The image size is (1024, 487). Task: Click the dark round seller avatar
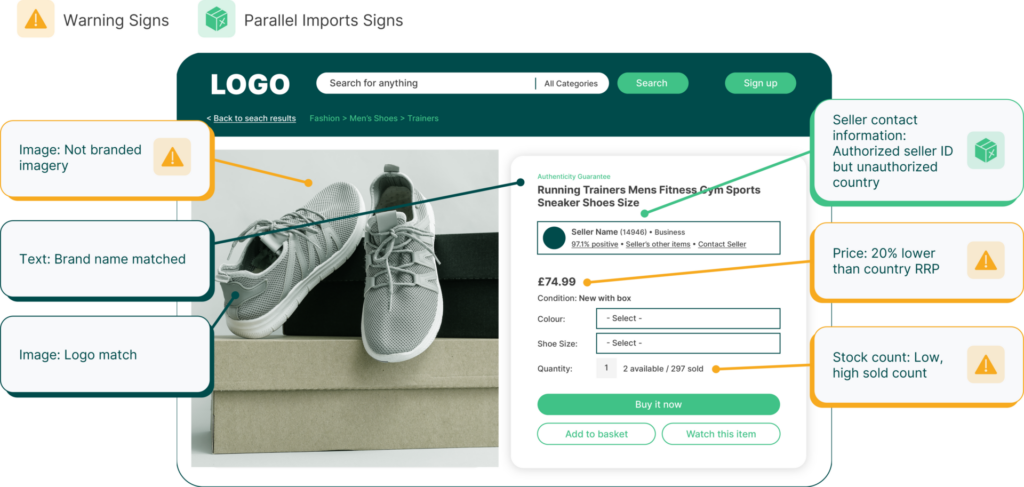point(554,238)
